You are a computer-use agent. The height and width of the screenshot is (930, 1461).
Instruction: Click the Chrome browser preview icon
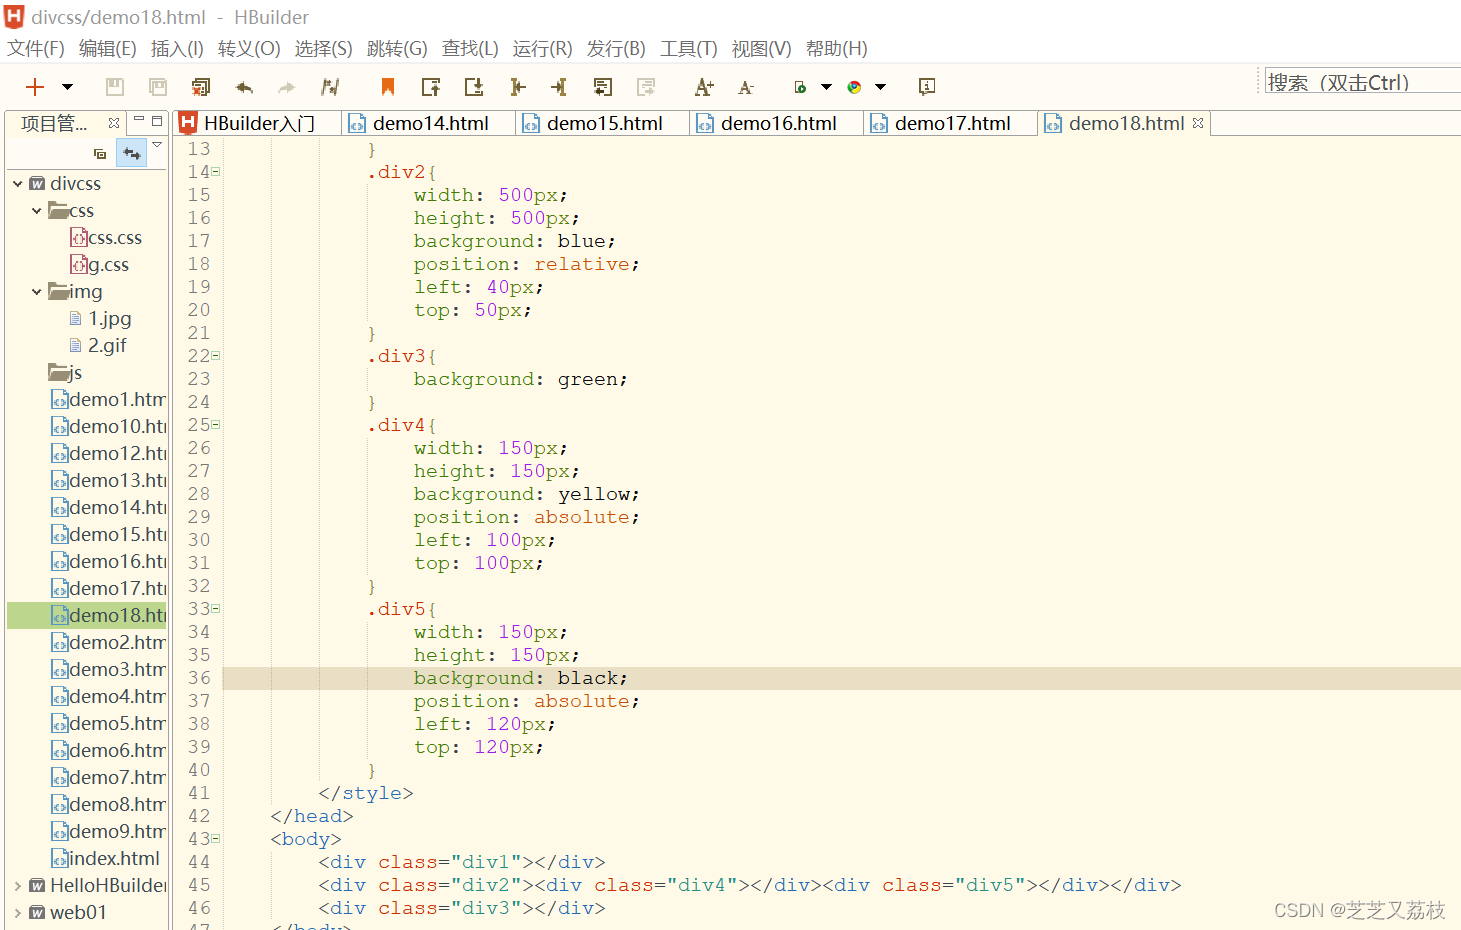pos(854,87)
